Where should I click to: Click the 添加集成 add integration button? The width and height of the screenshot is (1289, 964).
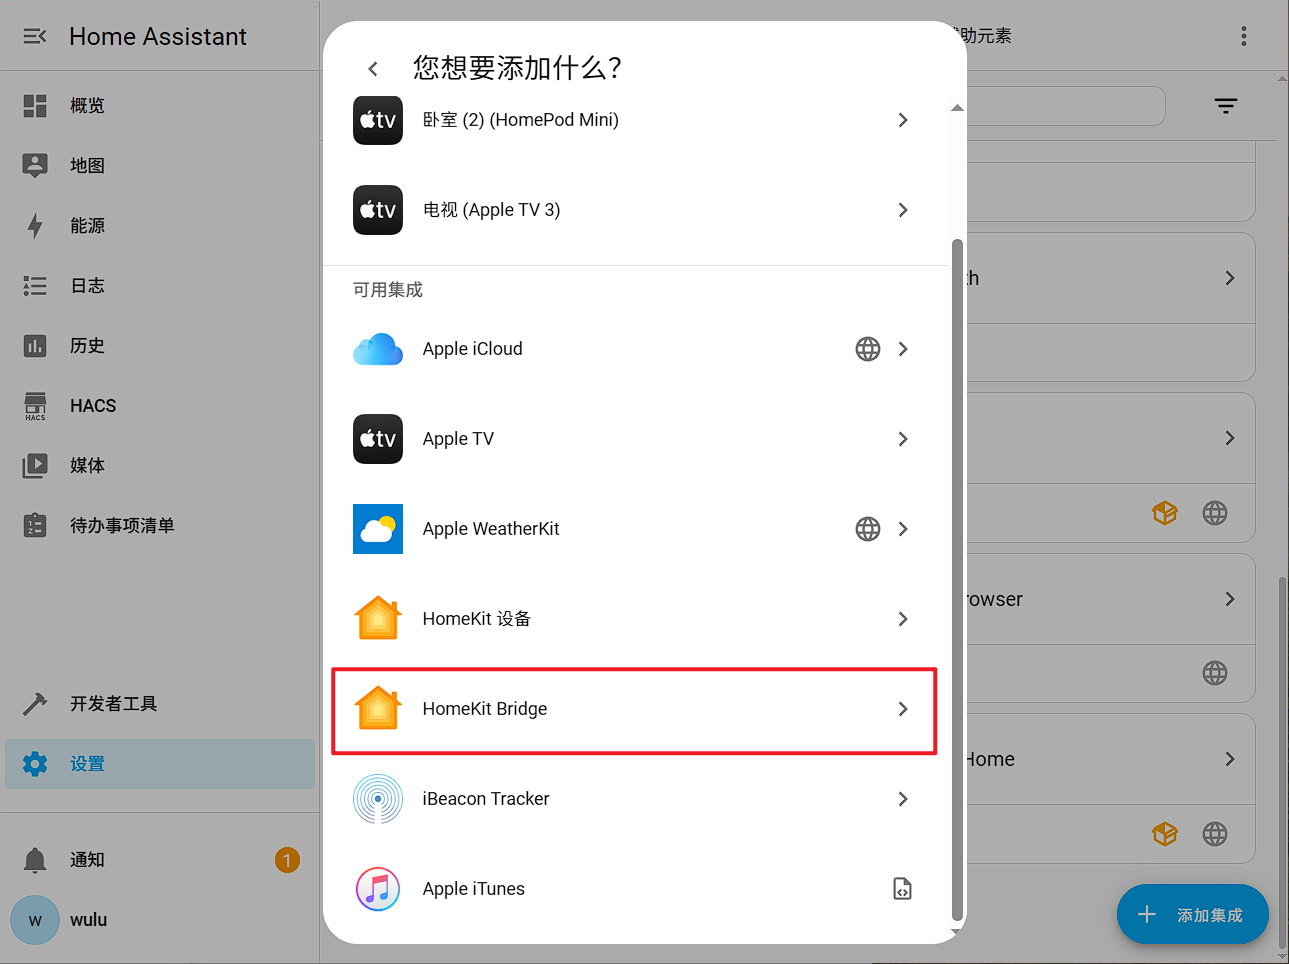[1193, 914]
